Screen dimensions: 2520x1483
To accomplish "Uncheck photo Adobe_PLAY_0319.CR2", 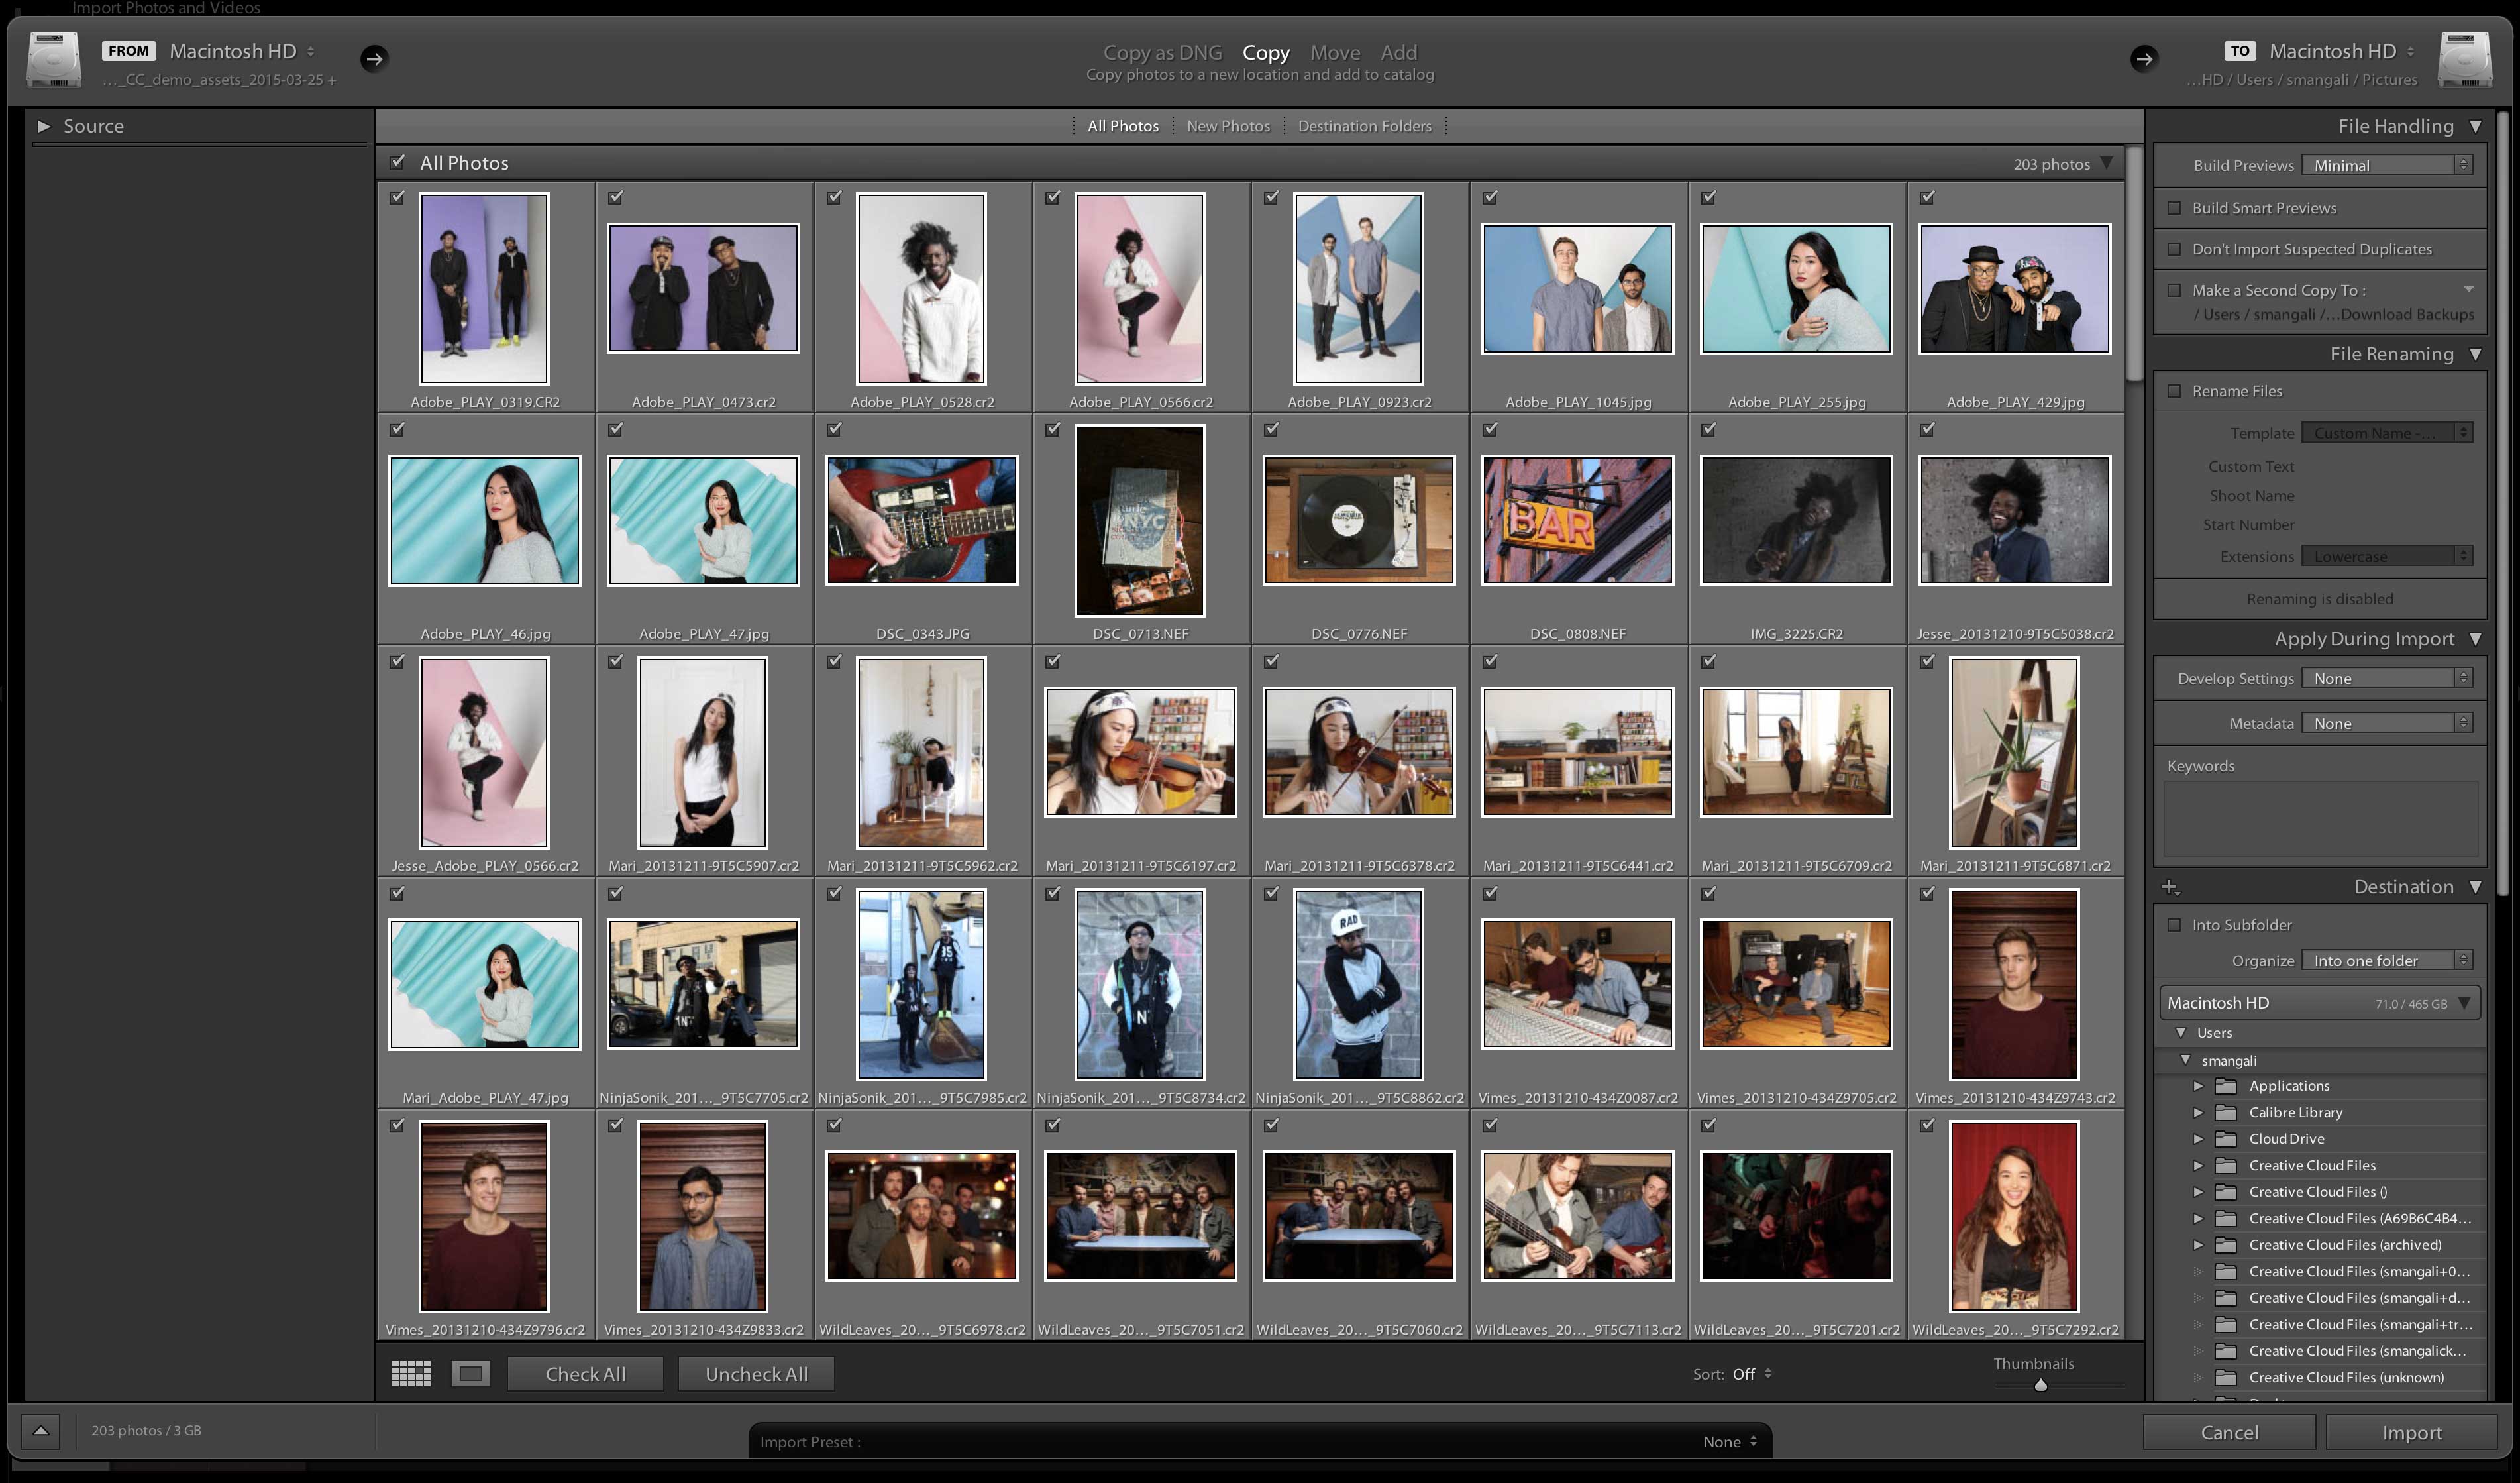I will tap(397, 198).
